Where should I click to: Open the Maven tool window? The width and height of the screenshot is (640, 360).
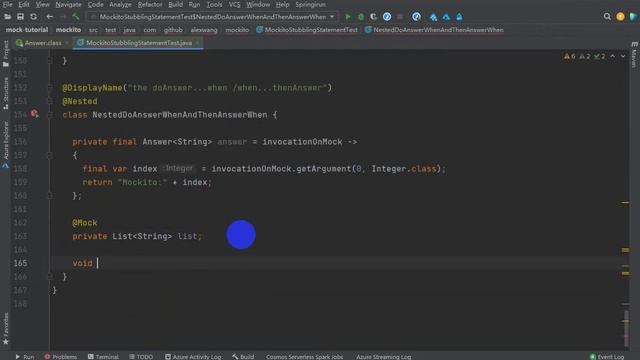[x=634, y=54]
